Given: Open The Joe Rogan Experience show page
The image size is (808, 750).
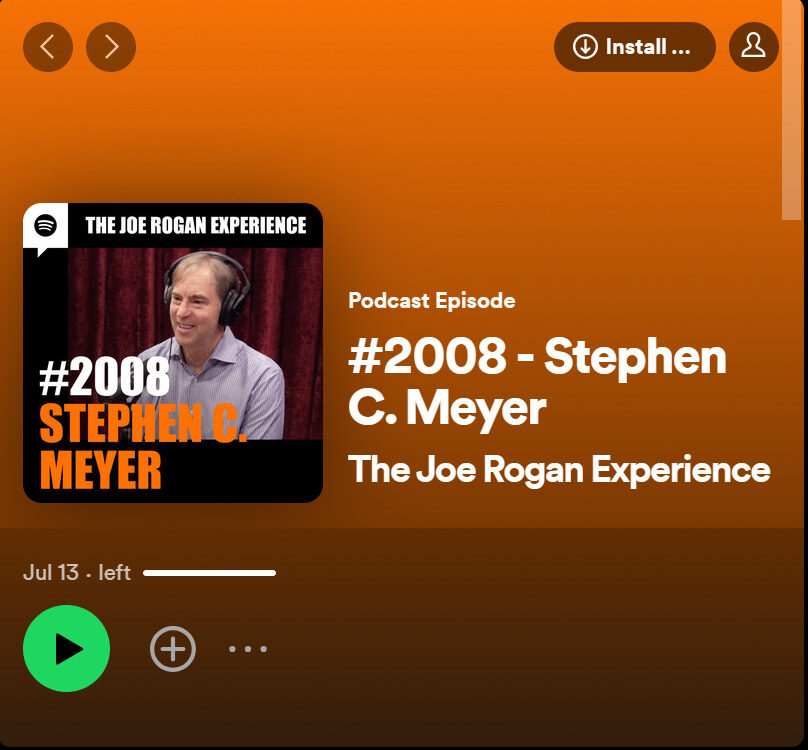Looking at the screenshot, I should click(559, 469).
